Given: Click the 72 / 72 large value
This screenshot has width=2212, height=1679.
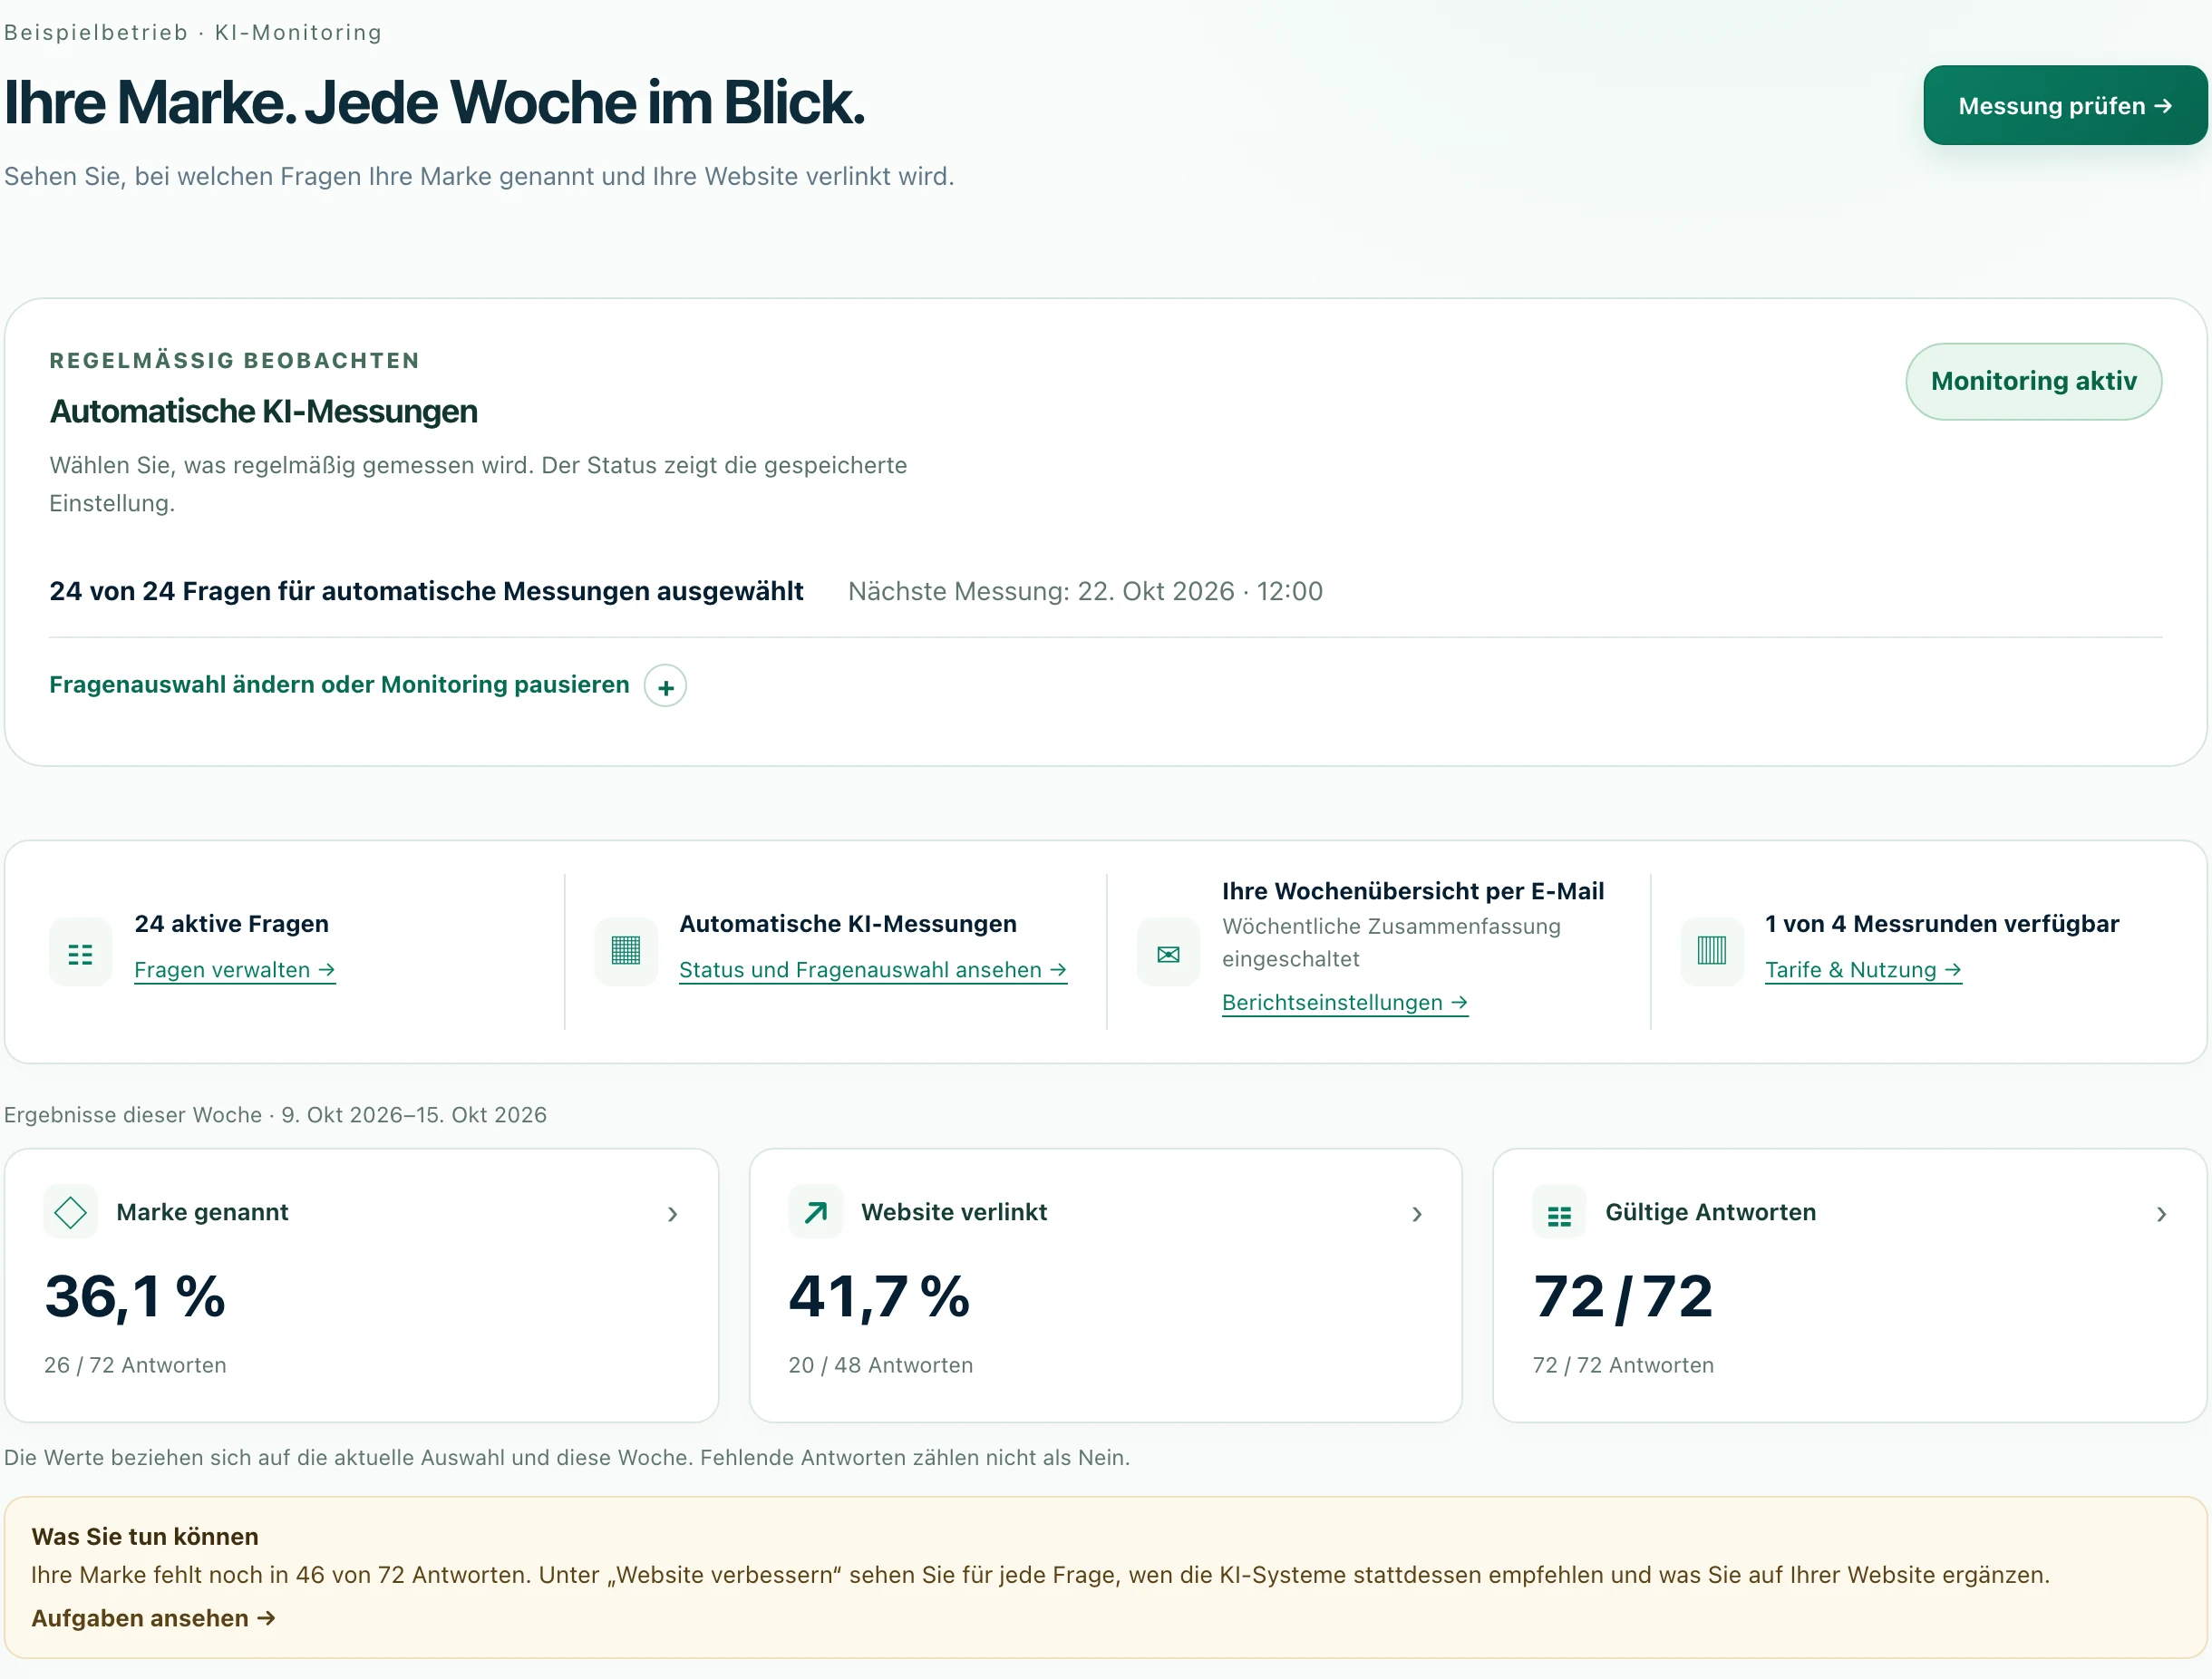Looking at the screenshot, I should tap(1623, 1296).
